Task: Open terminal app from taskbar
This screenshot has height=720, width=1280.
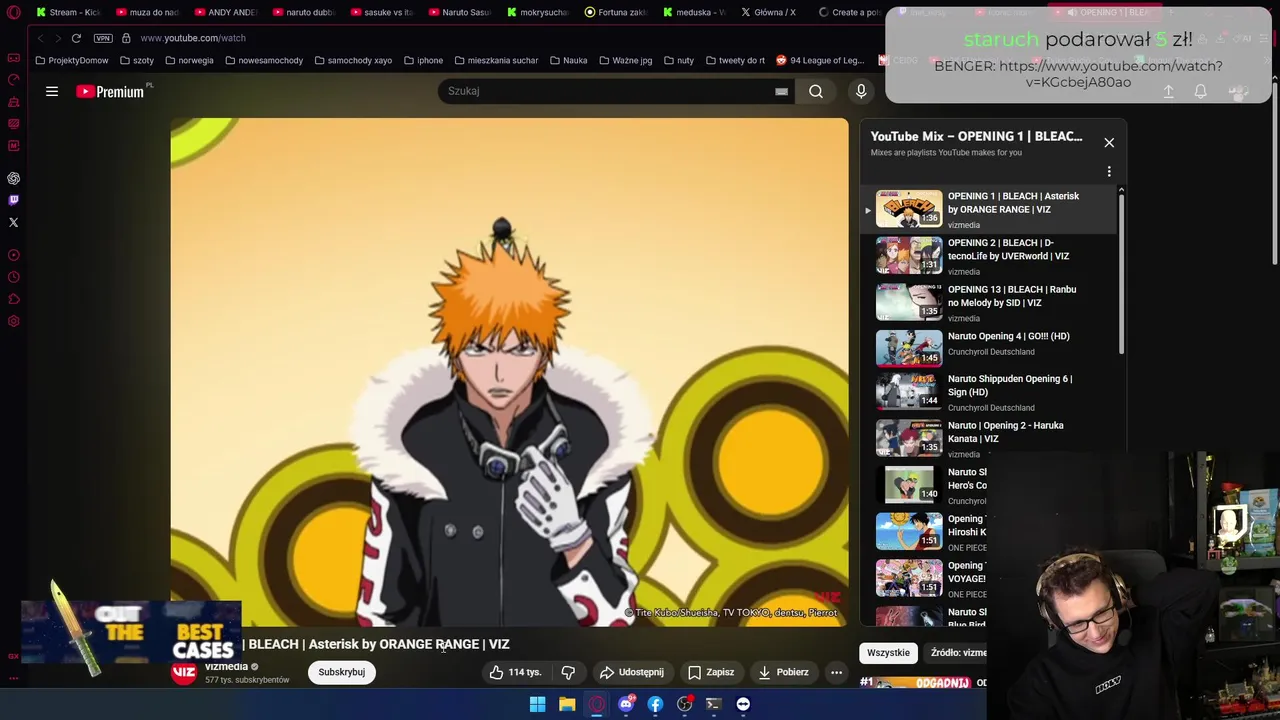Action: point(714,704)
